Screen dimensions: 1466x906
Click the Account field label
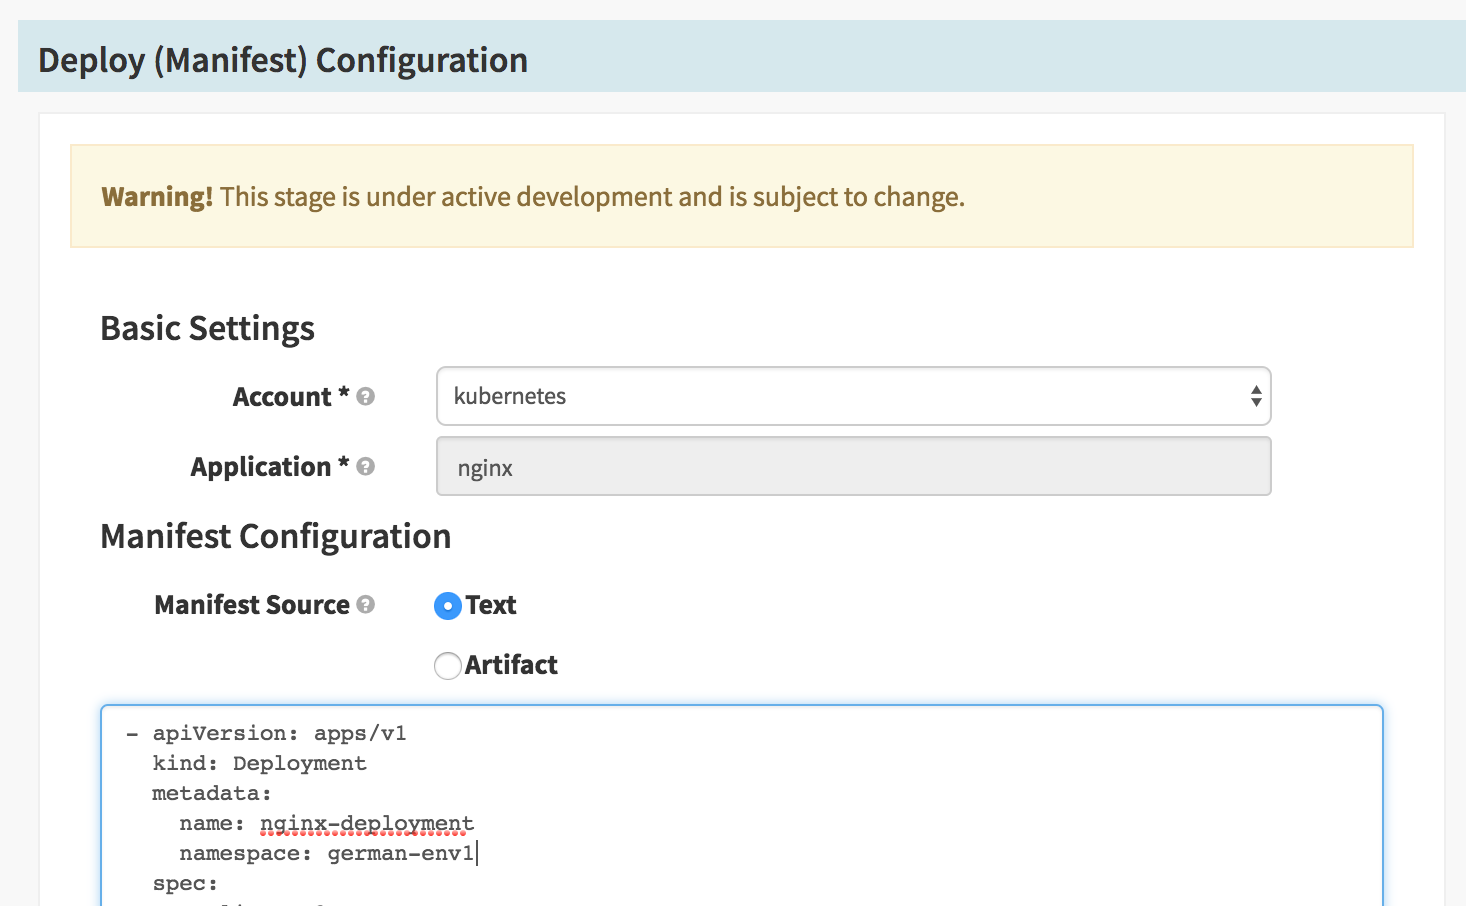(x=282, y=397)
